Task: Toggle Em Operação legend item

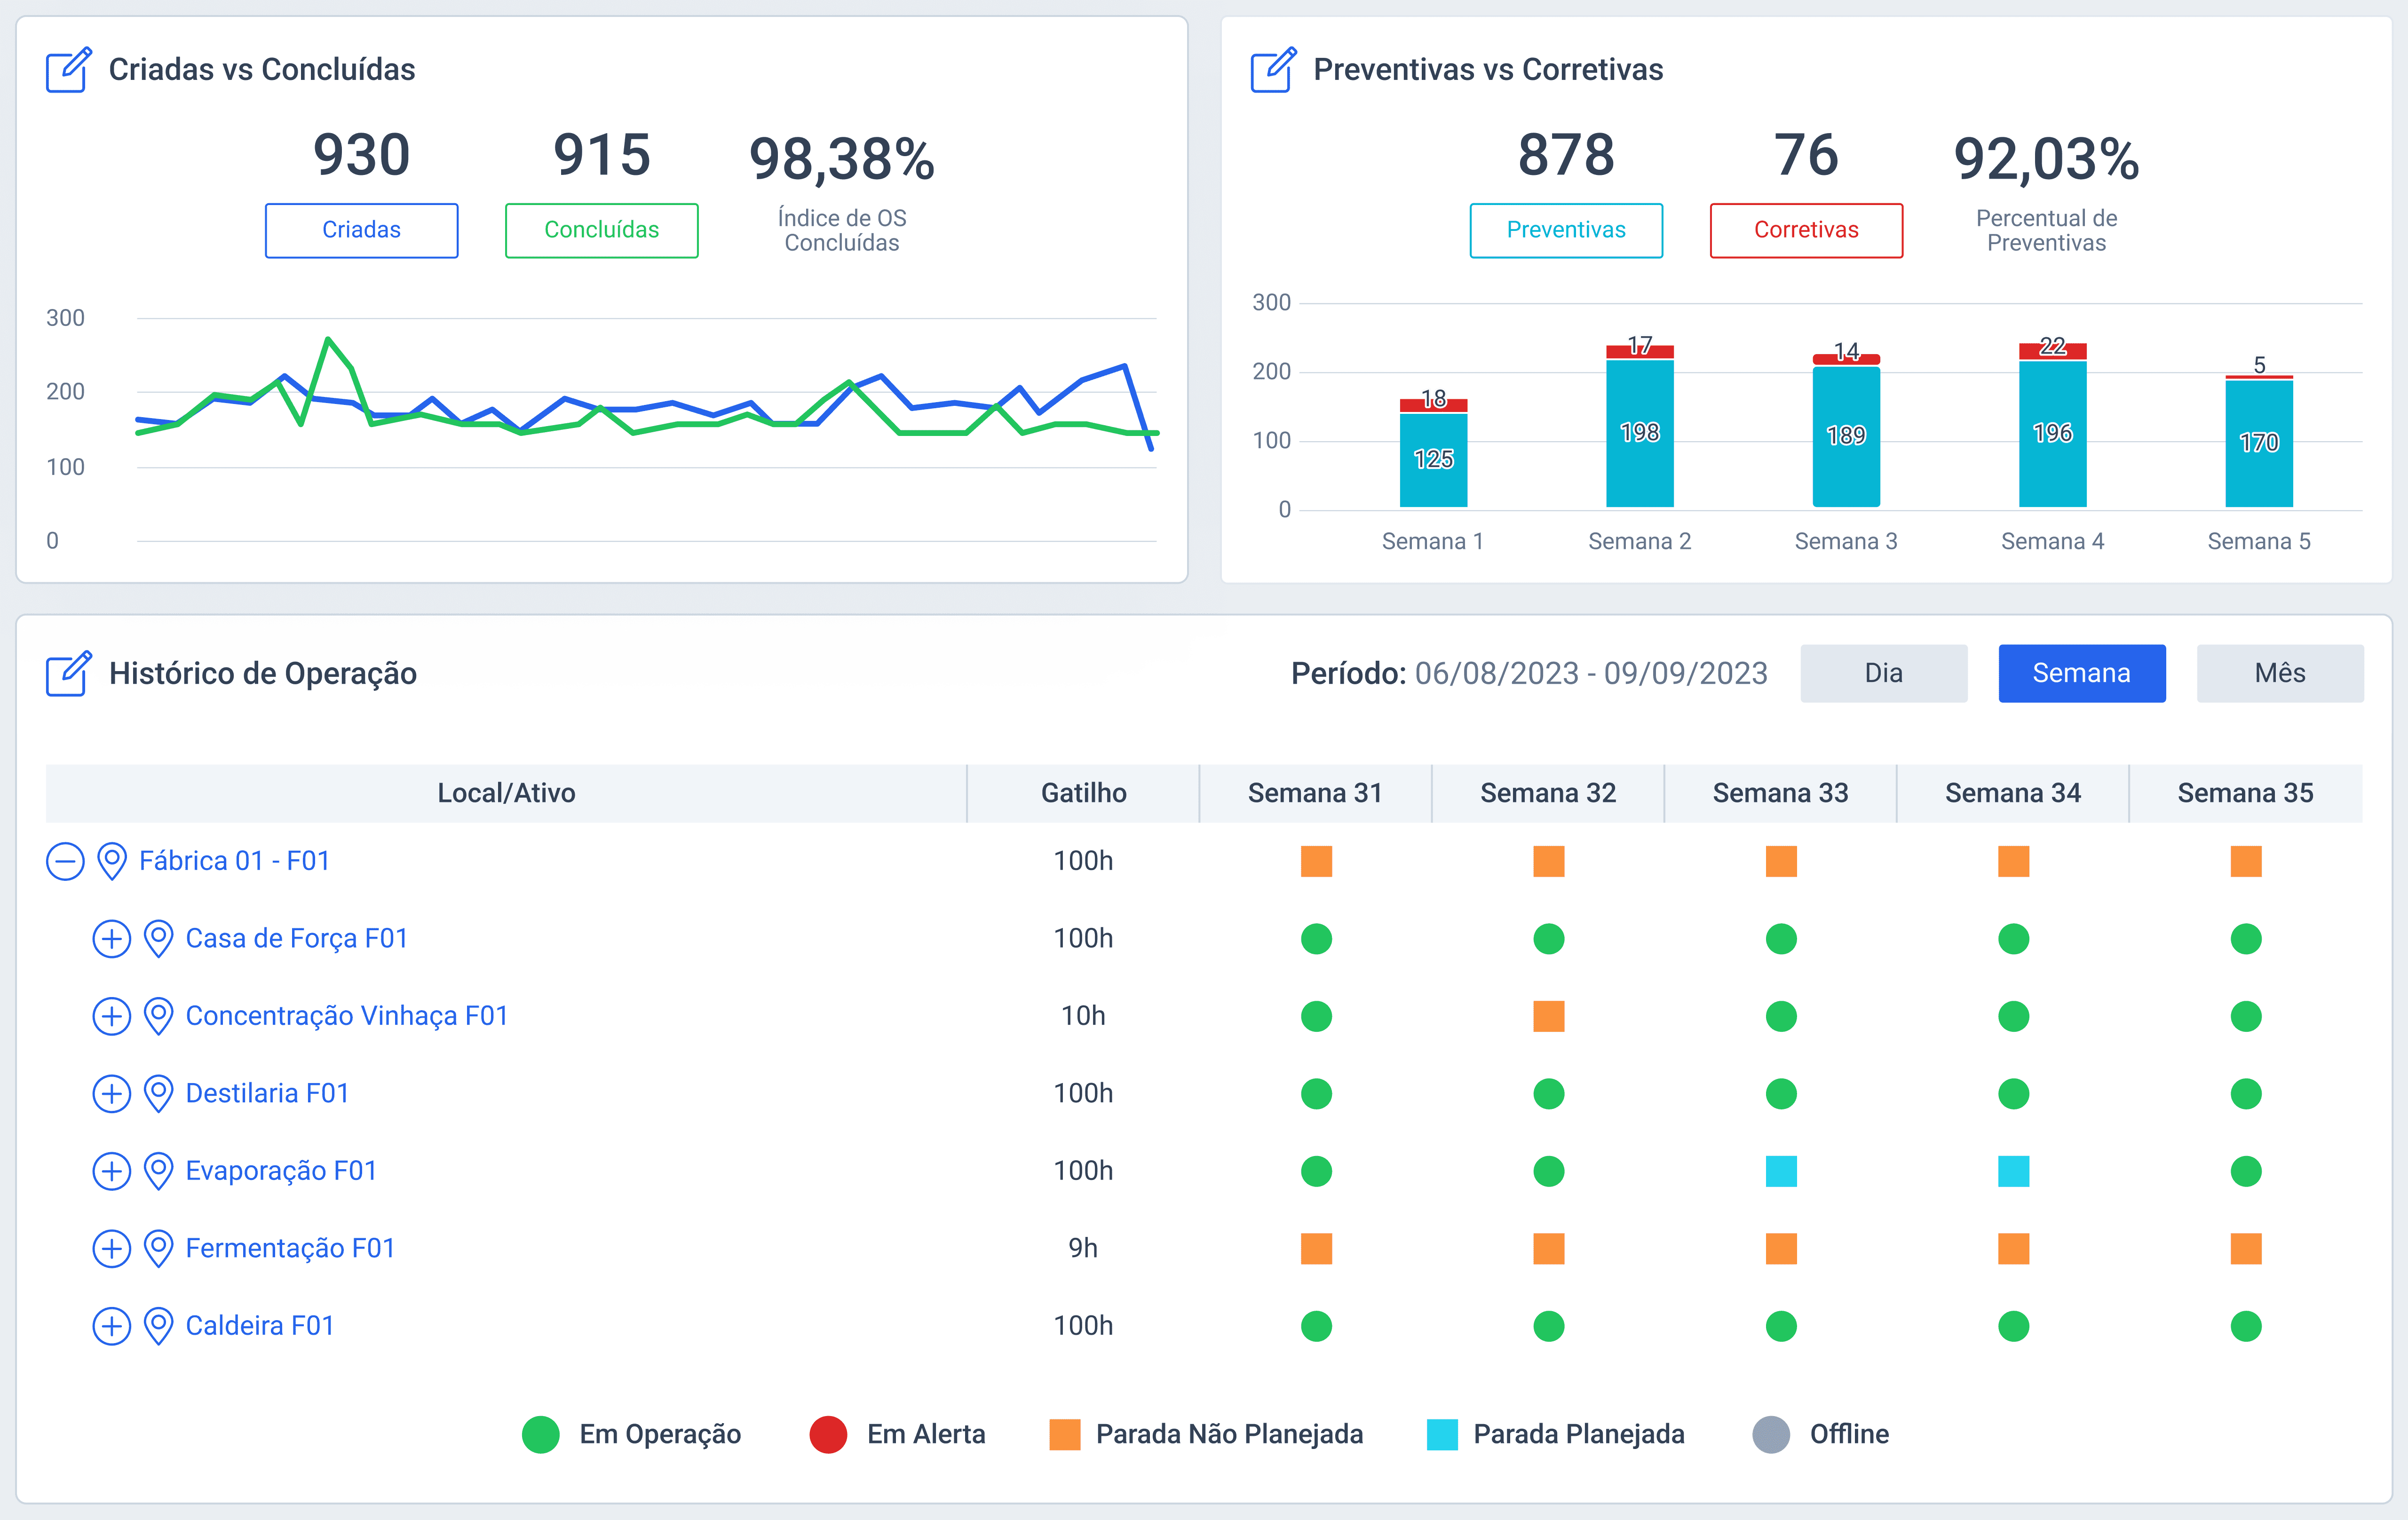Action: pyautogui.click(x=631, y=1434)
